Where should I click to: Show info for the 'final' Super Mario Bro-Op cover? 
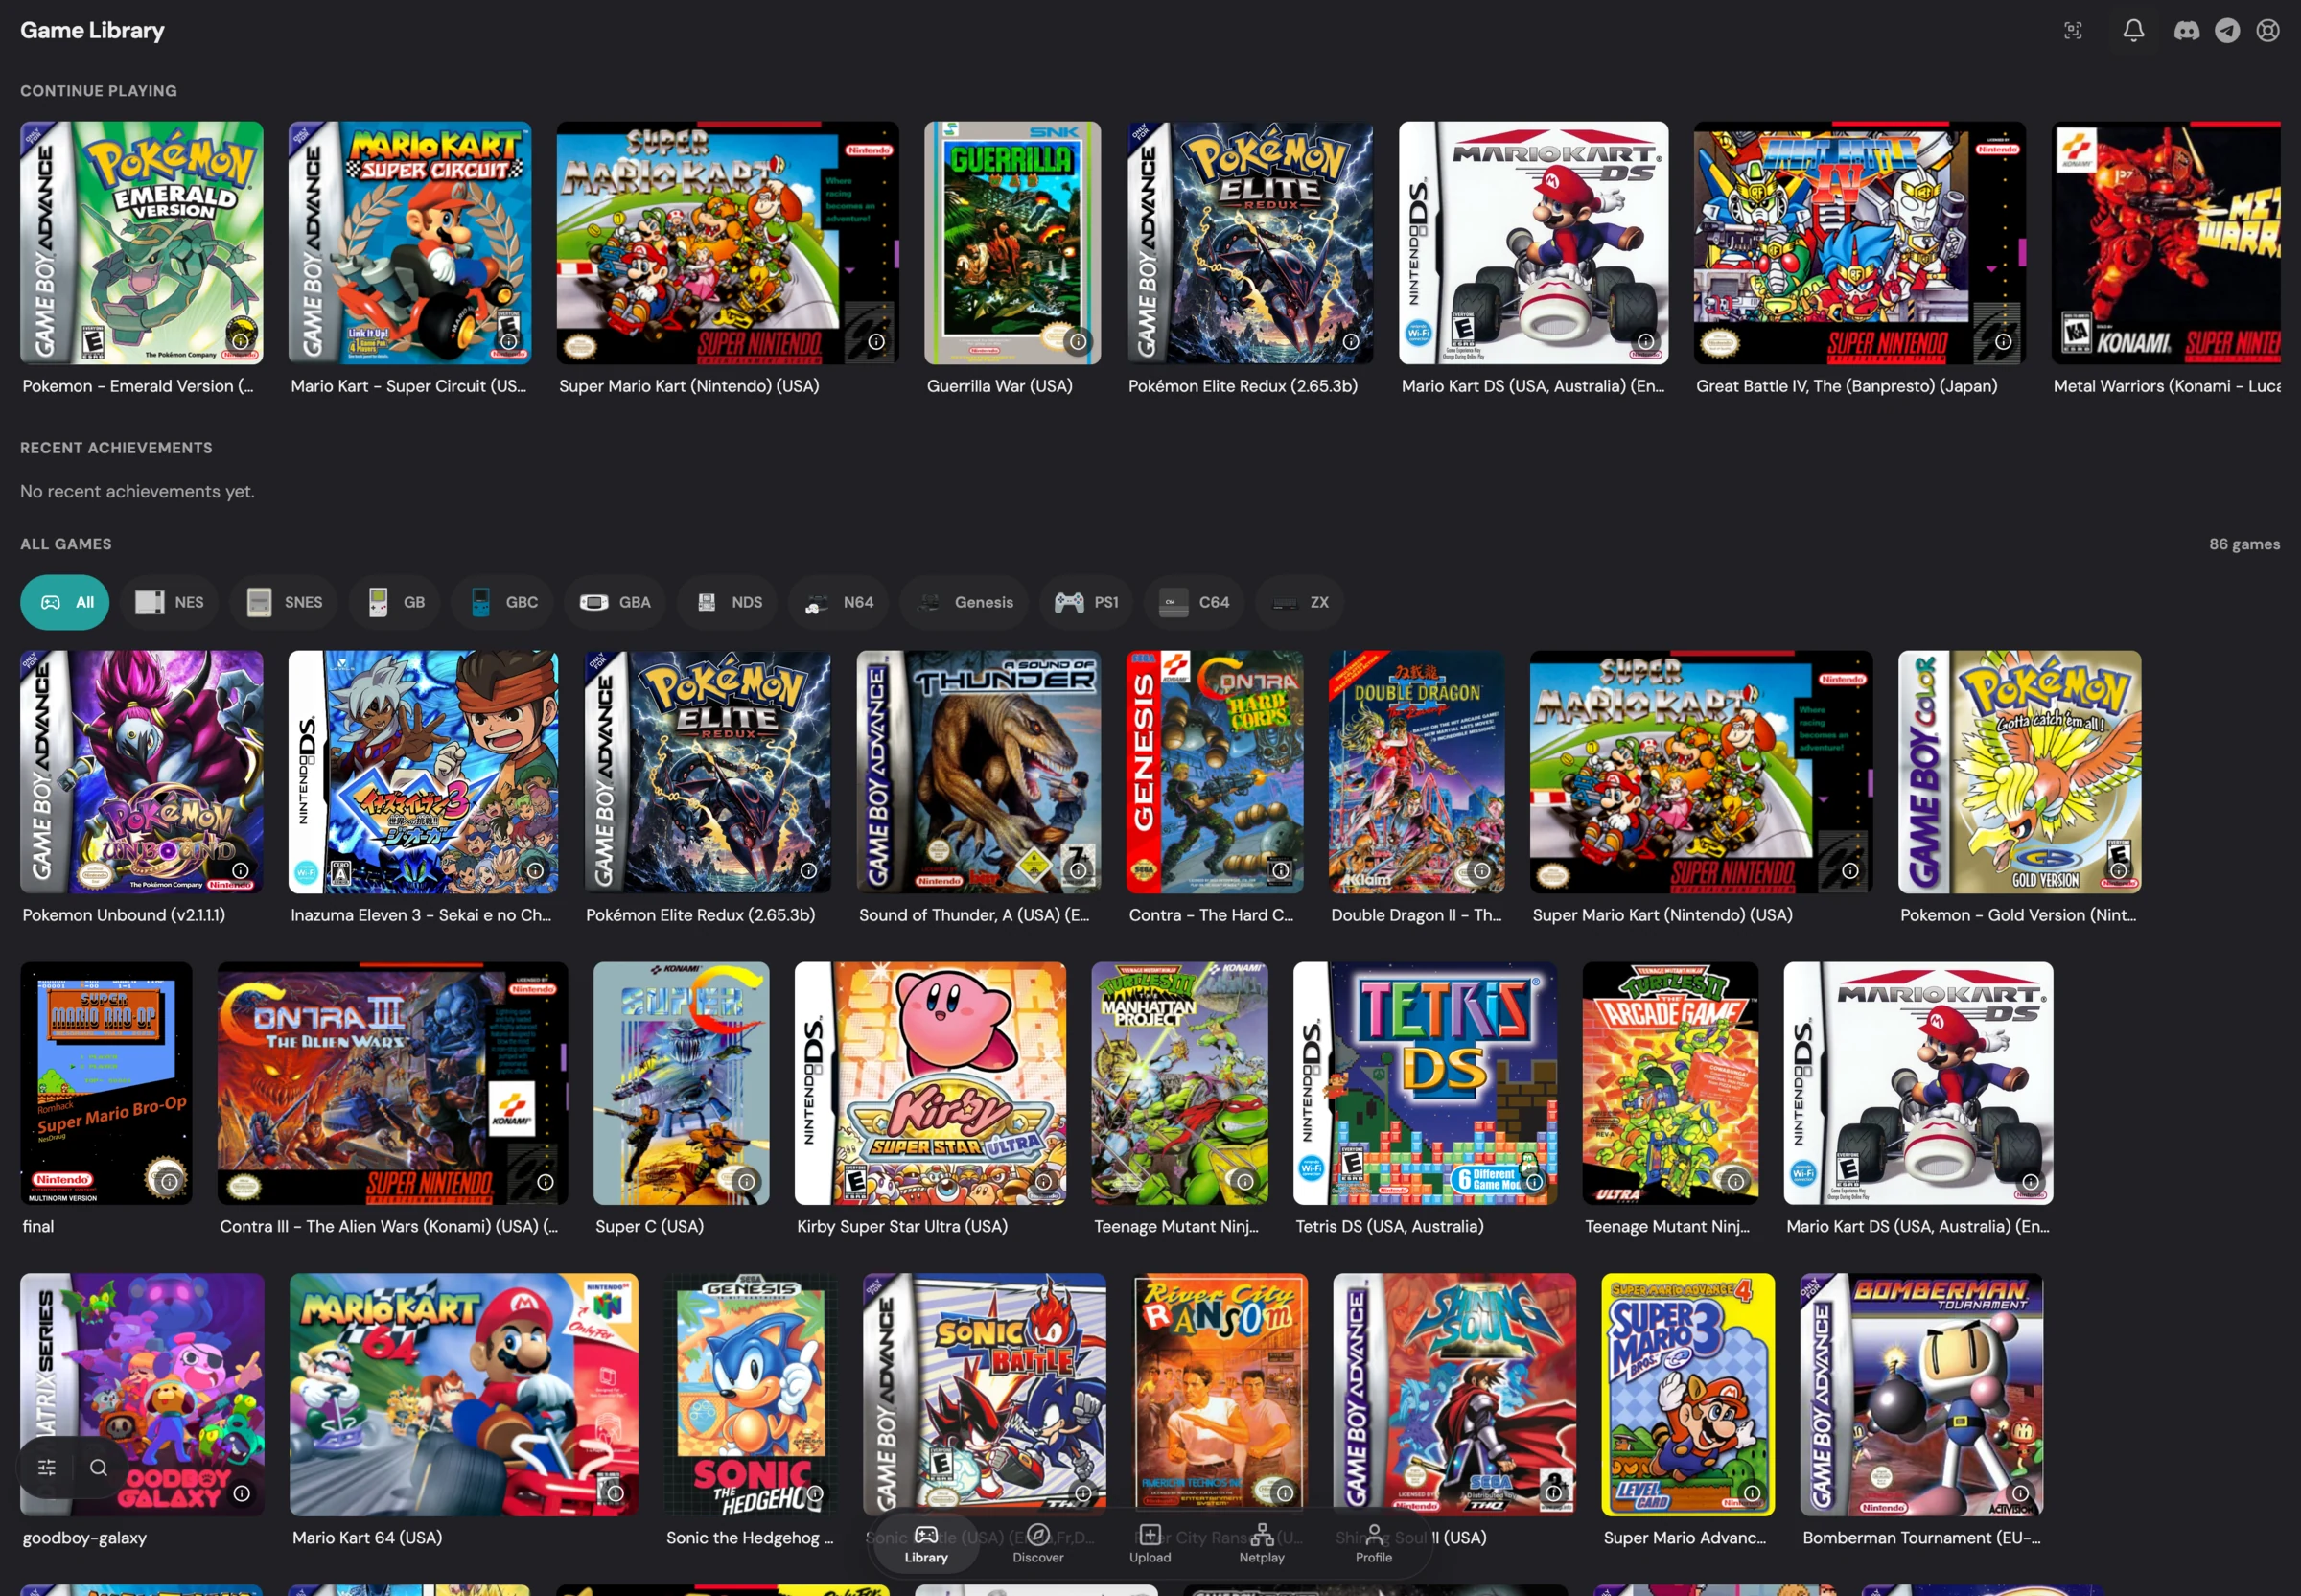169,1181
